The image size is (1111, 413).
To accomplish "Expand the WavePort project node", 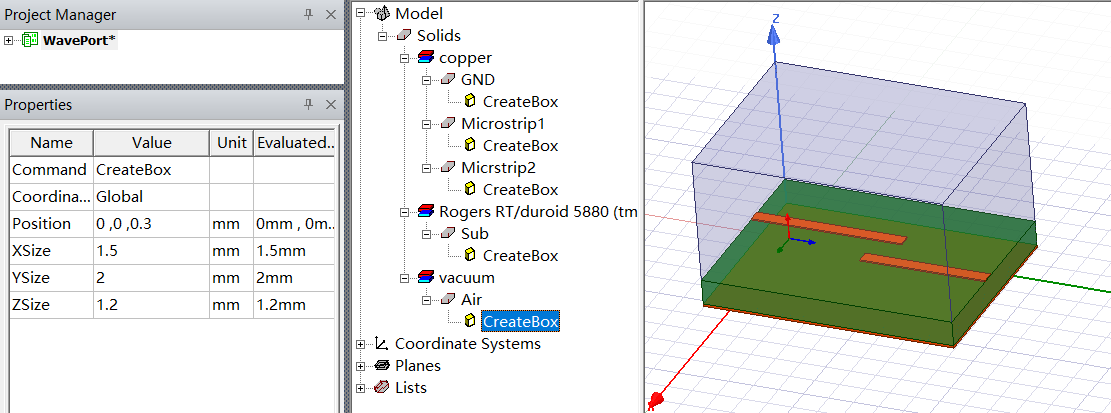I will [x=9, y=40].
